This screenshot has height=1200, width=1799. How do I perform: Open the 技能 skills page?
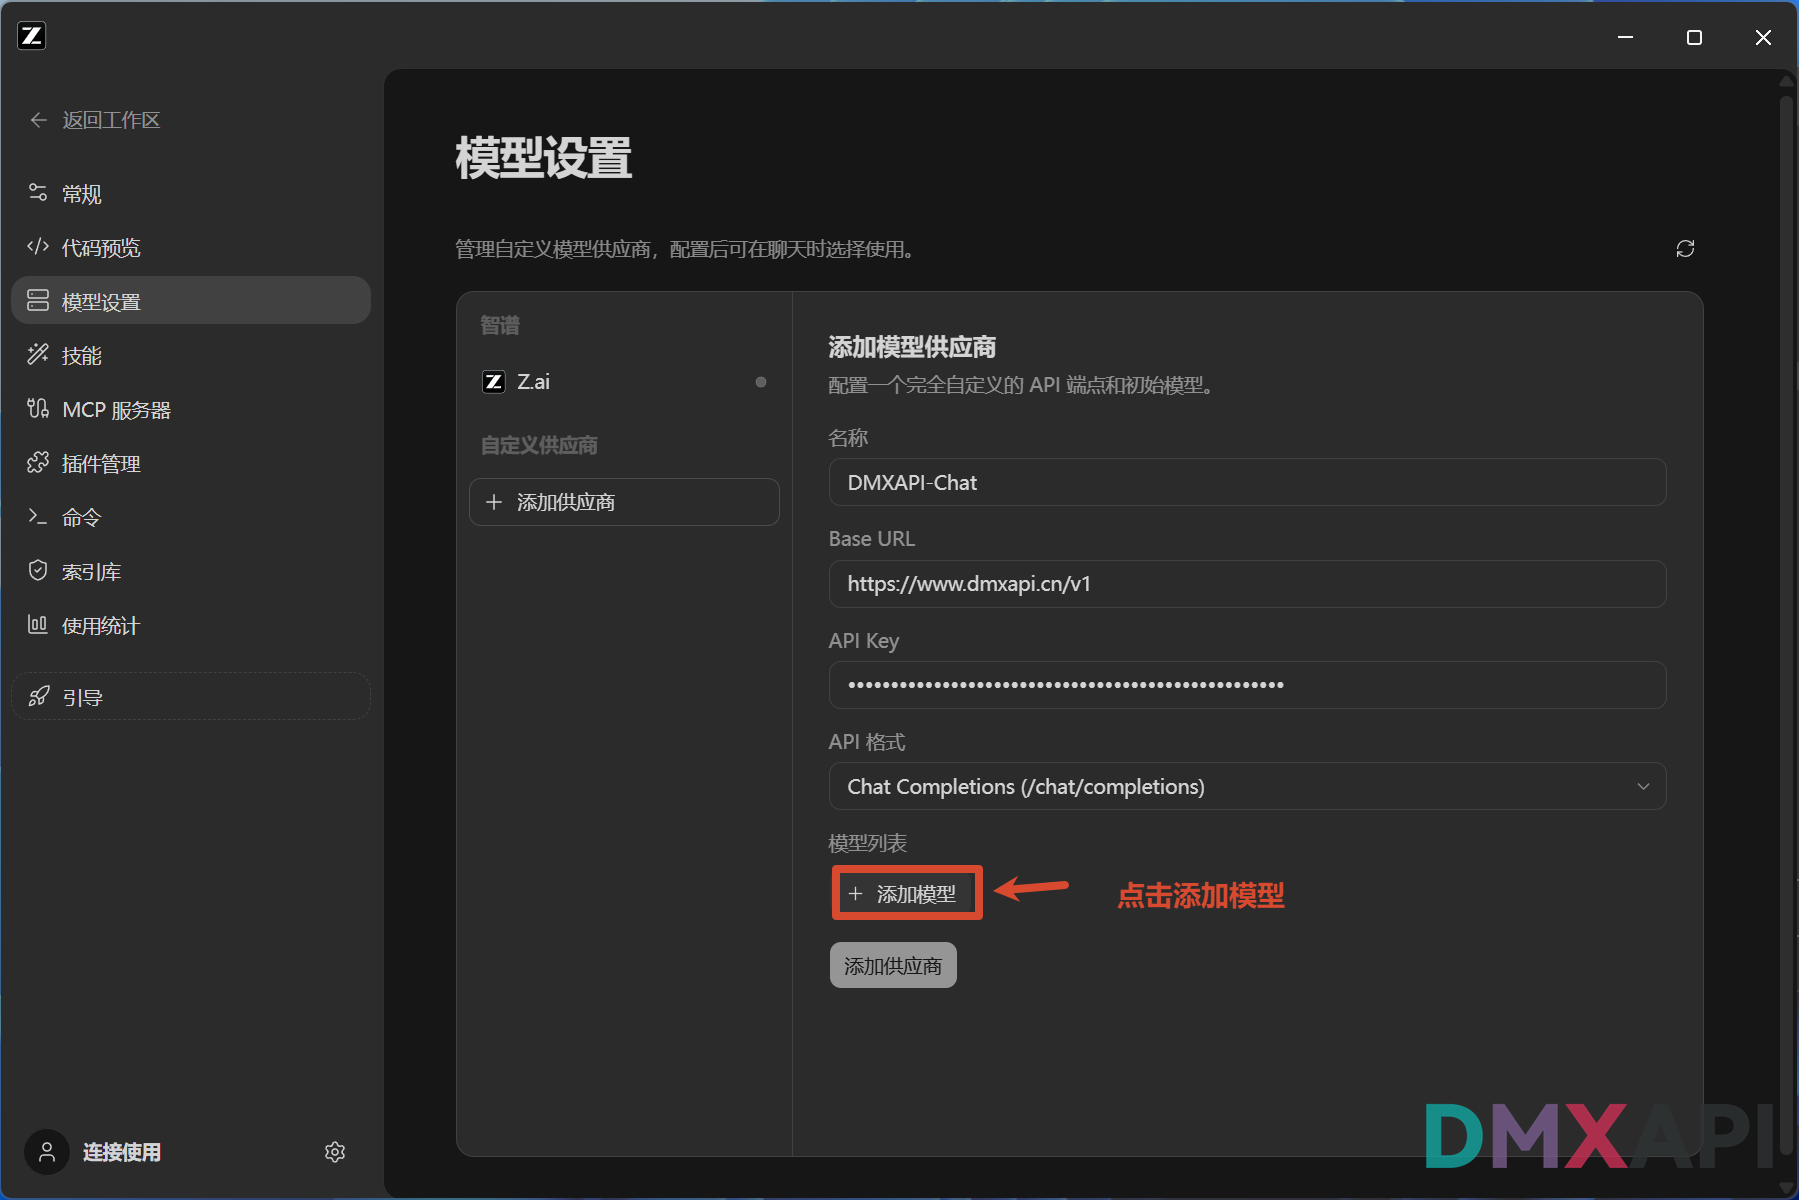click(x=190, y=355)
